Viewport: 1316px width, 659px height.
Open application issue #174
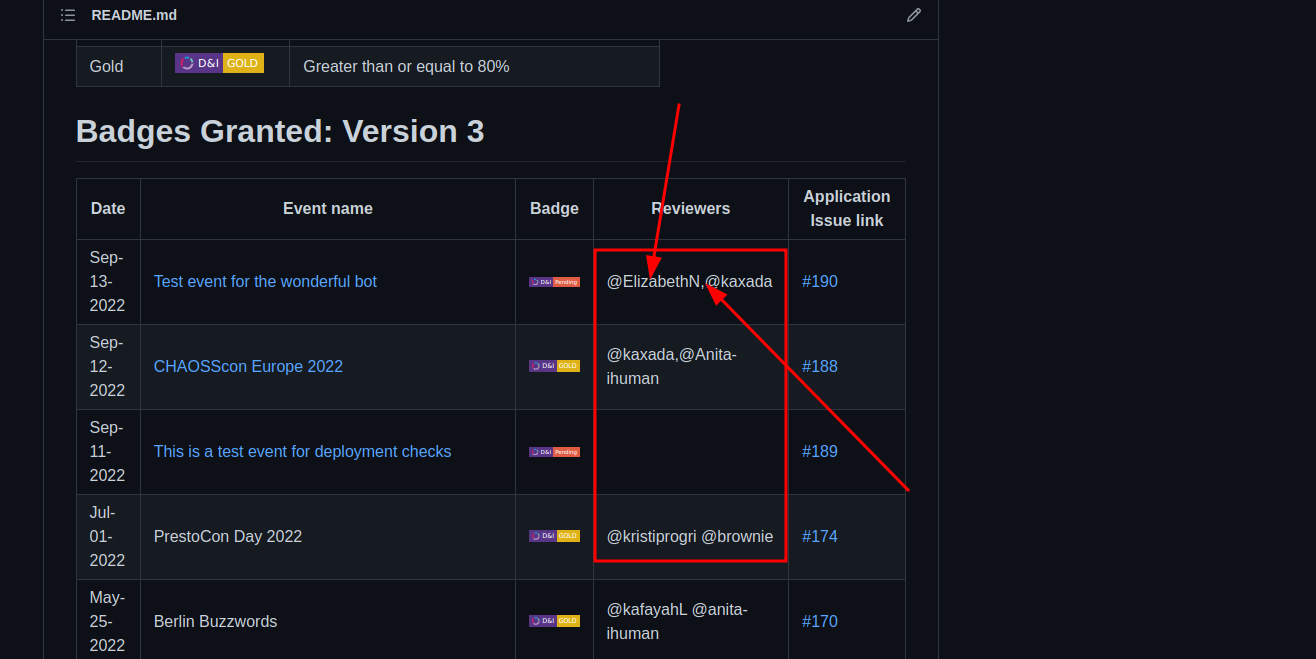click(x=820, y=536)
